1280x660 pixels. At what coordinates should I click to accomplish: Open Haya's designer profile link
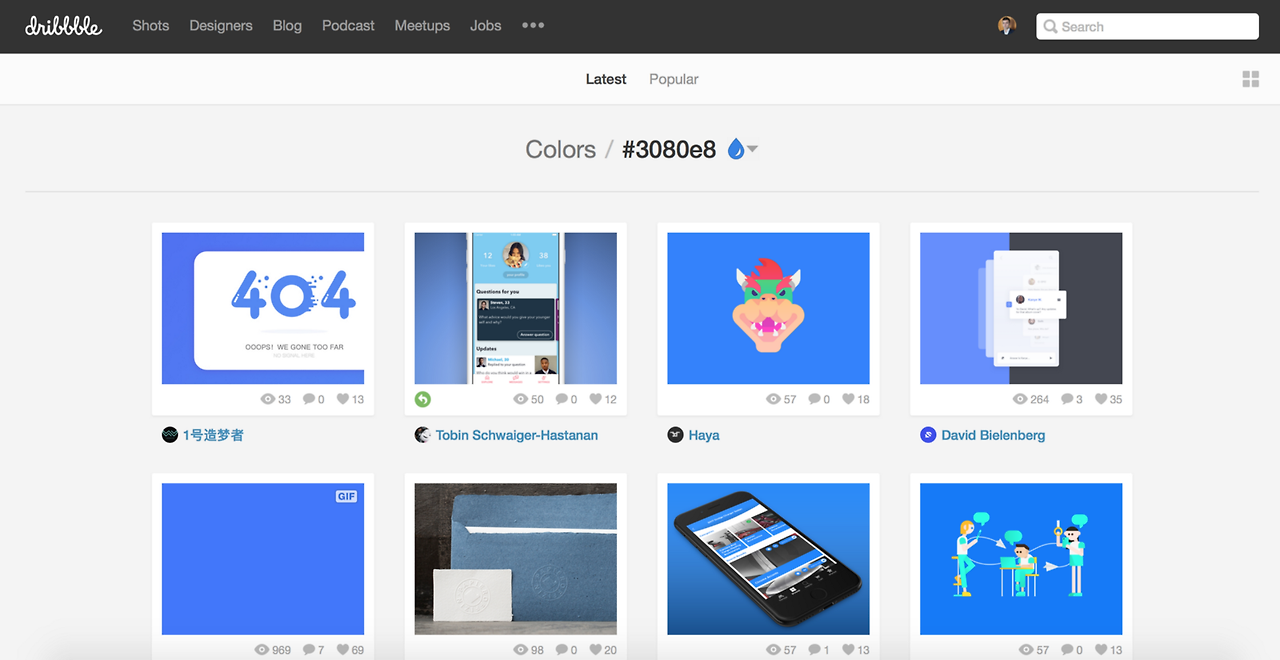(704, 435)
